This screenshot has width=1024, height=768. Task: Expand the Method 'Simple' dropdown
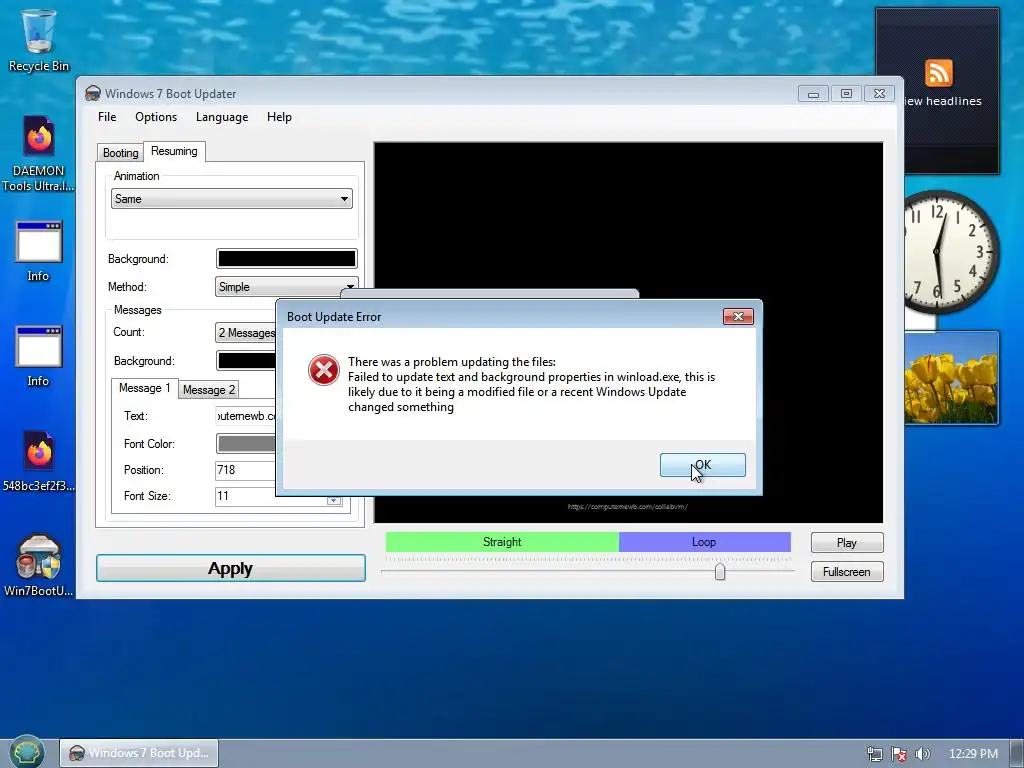point(286,287)
